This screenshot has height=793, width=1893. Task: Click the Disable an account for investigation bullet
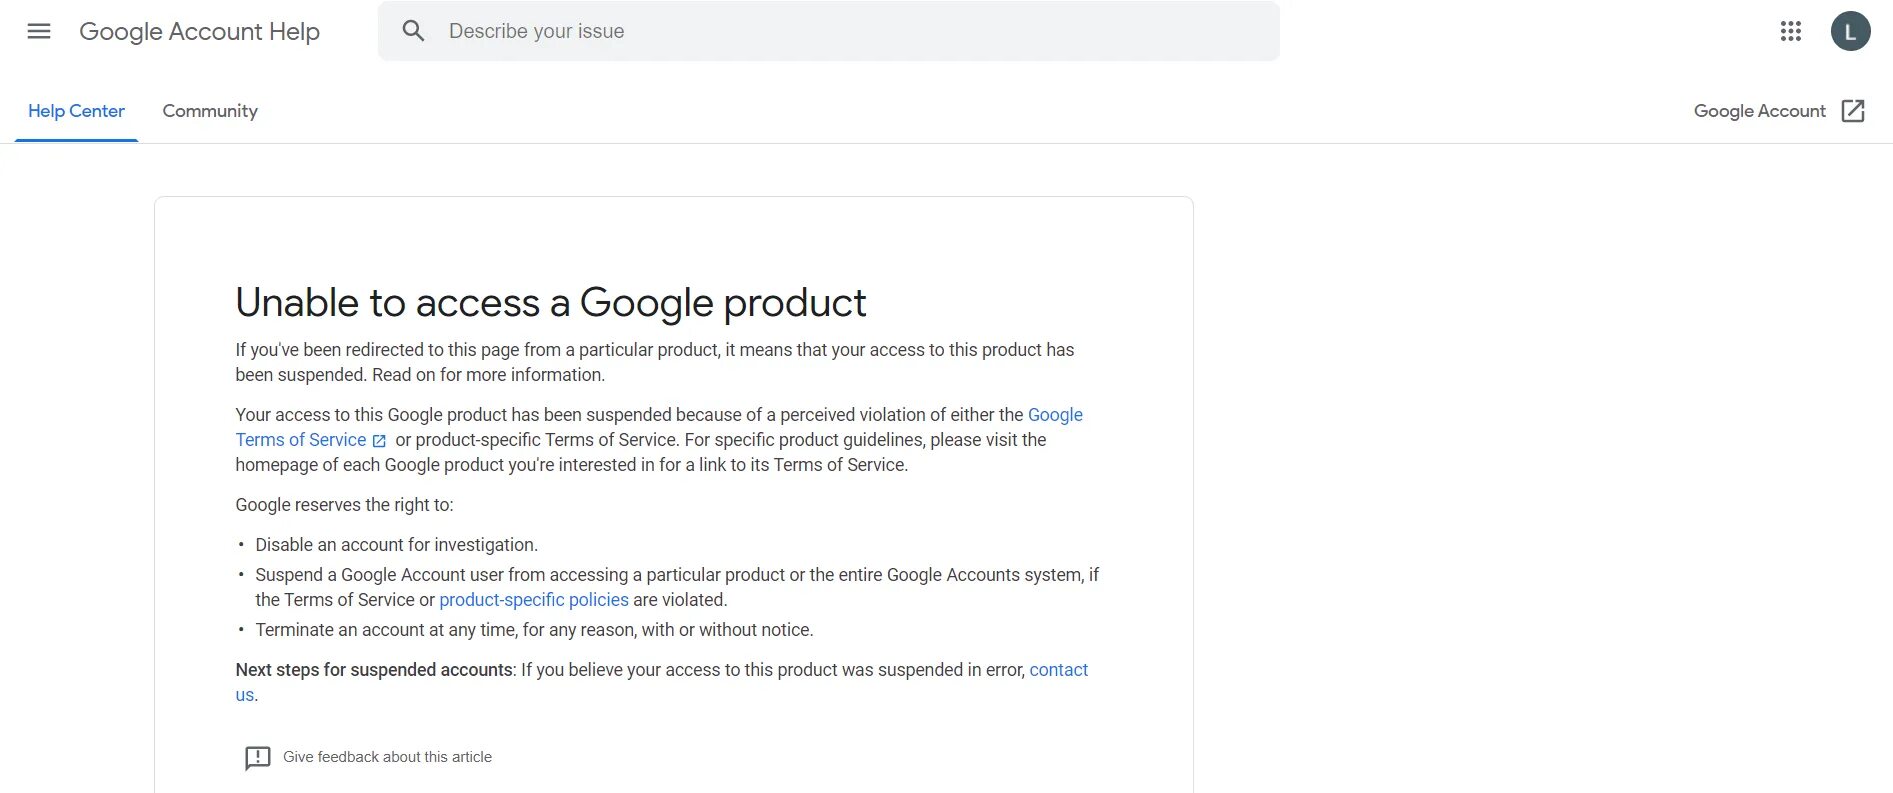[x=396, y=545]
